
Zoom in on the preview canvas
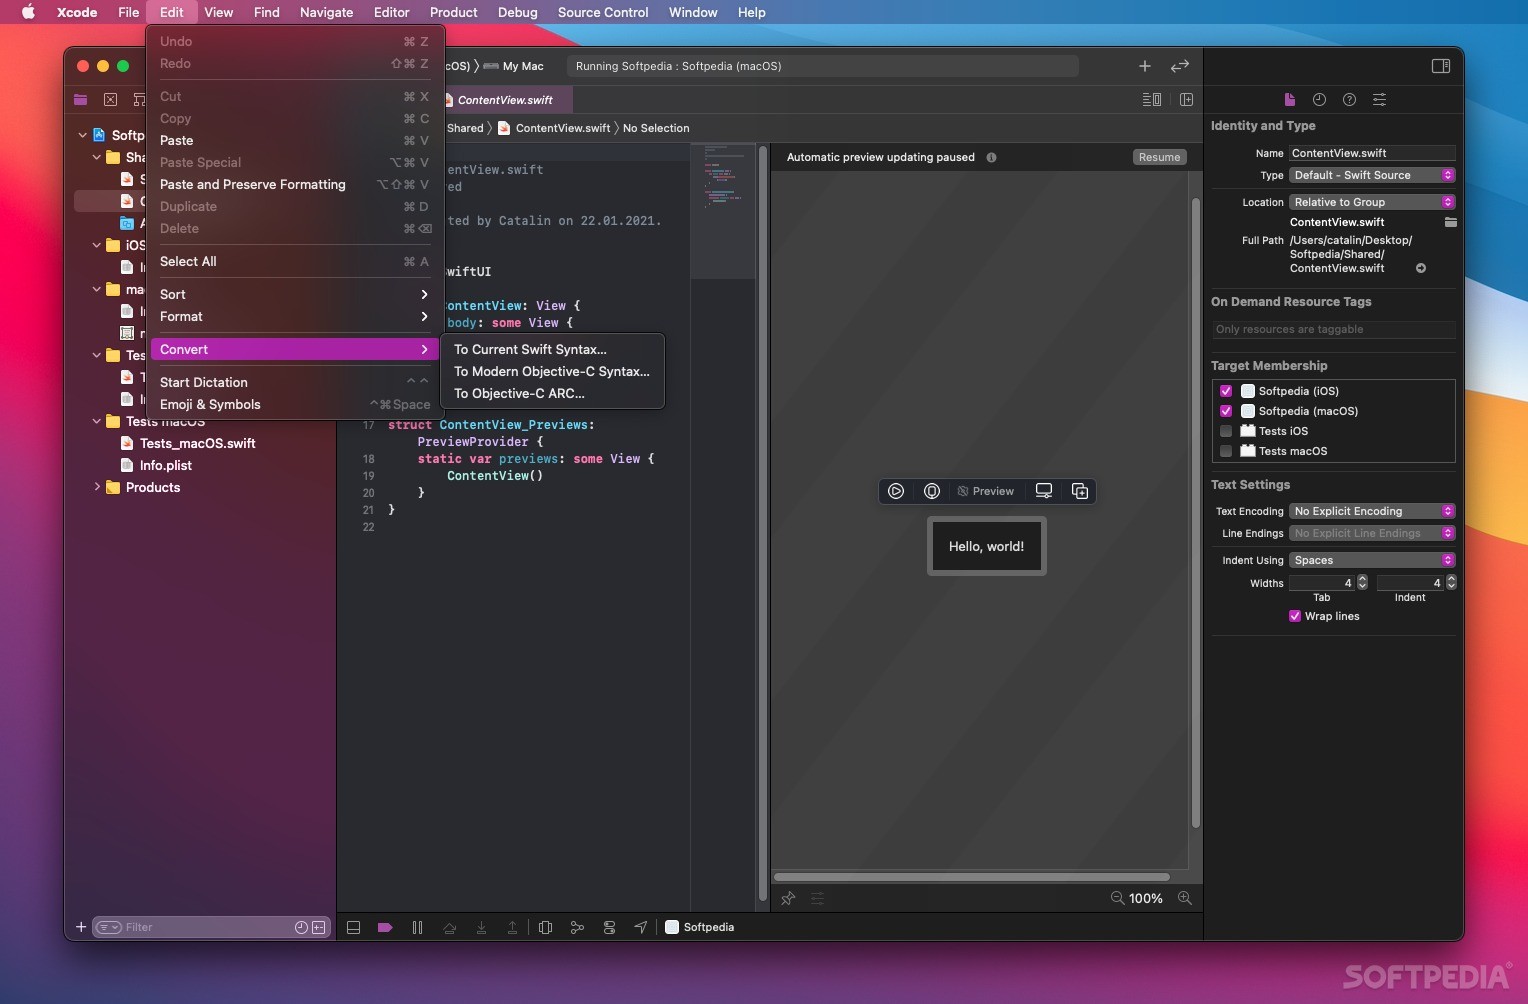point(1185,898)
